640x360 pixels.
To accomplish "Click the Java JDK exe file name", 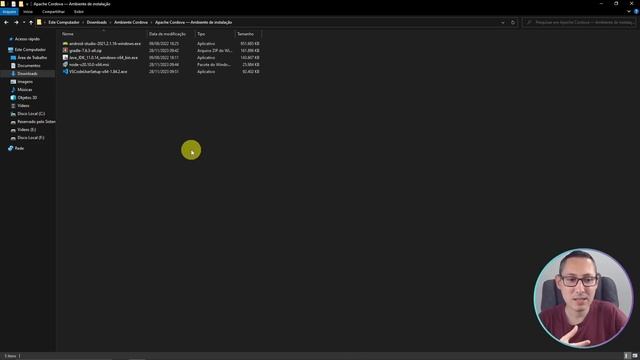I will [103, 58].
